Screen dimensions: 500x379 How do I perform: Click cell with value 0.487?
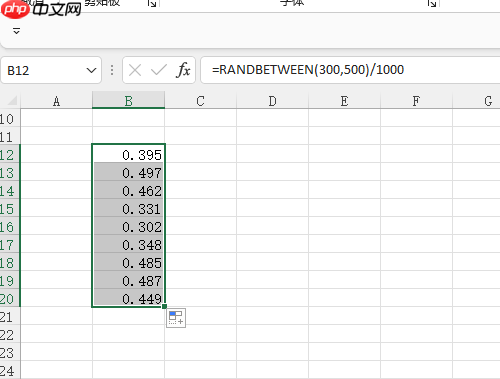tap(128, 280)
